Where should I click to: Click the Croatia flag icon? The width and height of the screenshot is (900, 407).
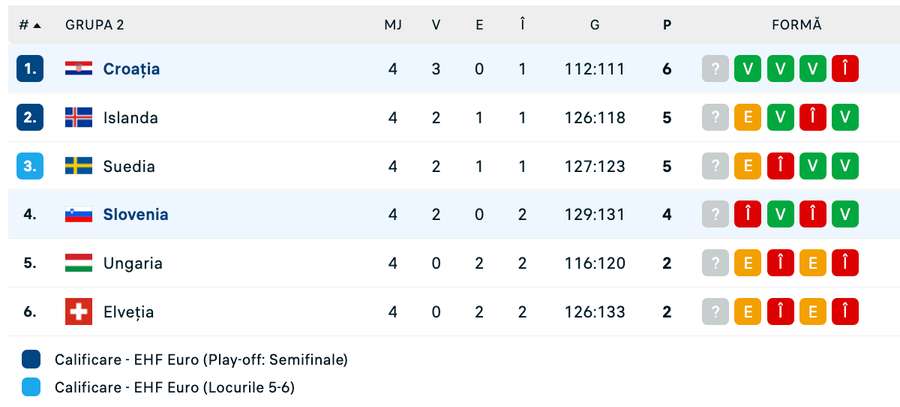point(79,69)
